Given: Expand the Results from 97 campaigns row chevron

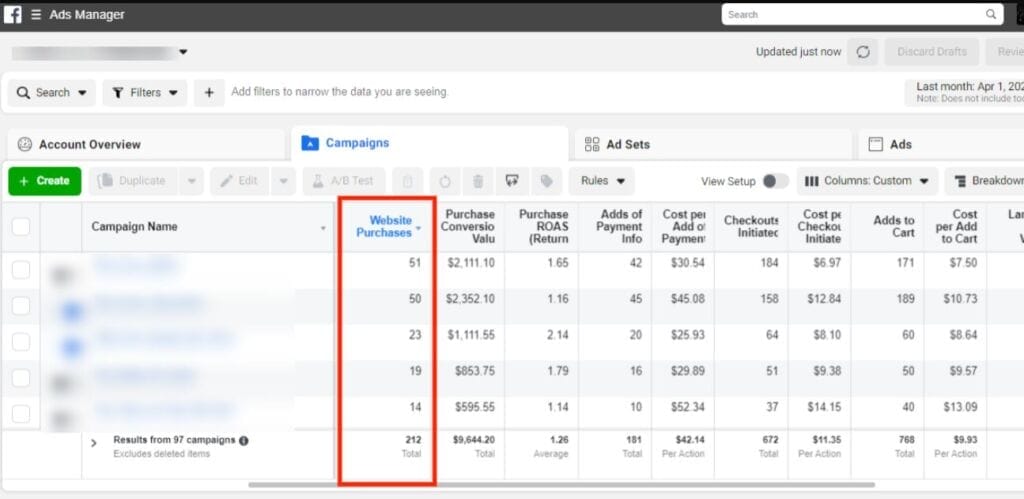Looking at the screenshot, I should point(93,443).
